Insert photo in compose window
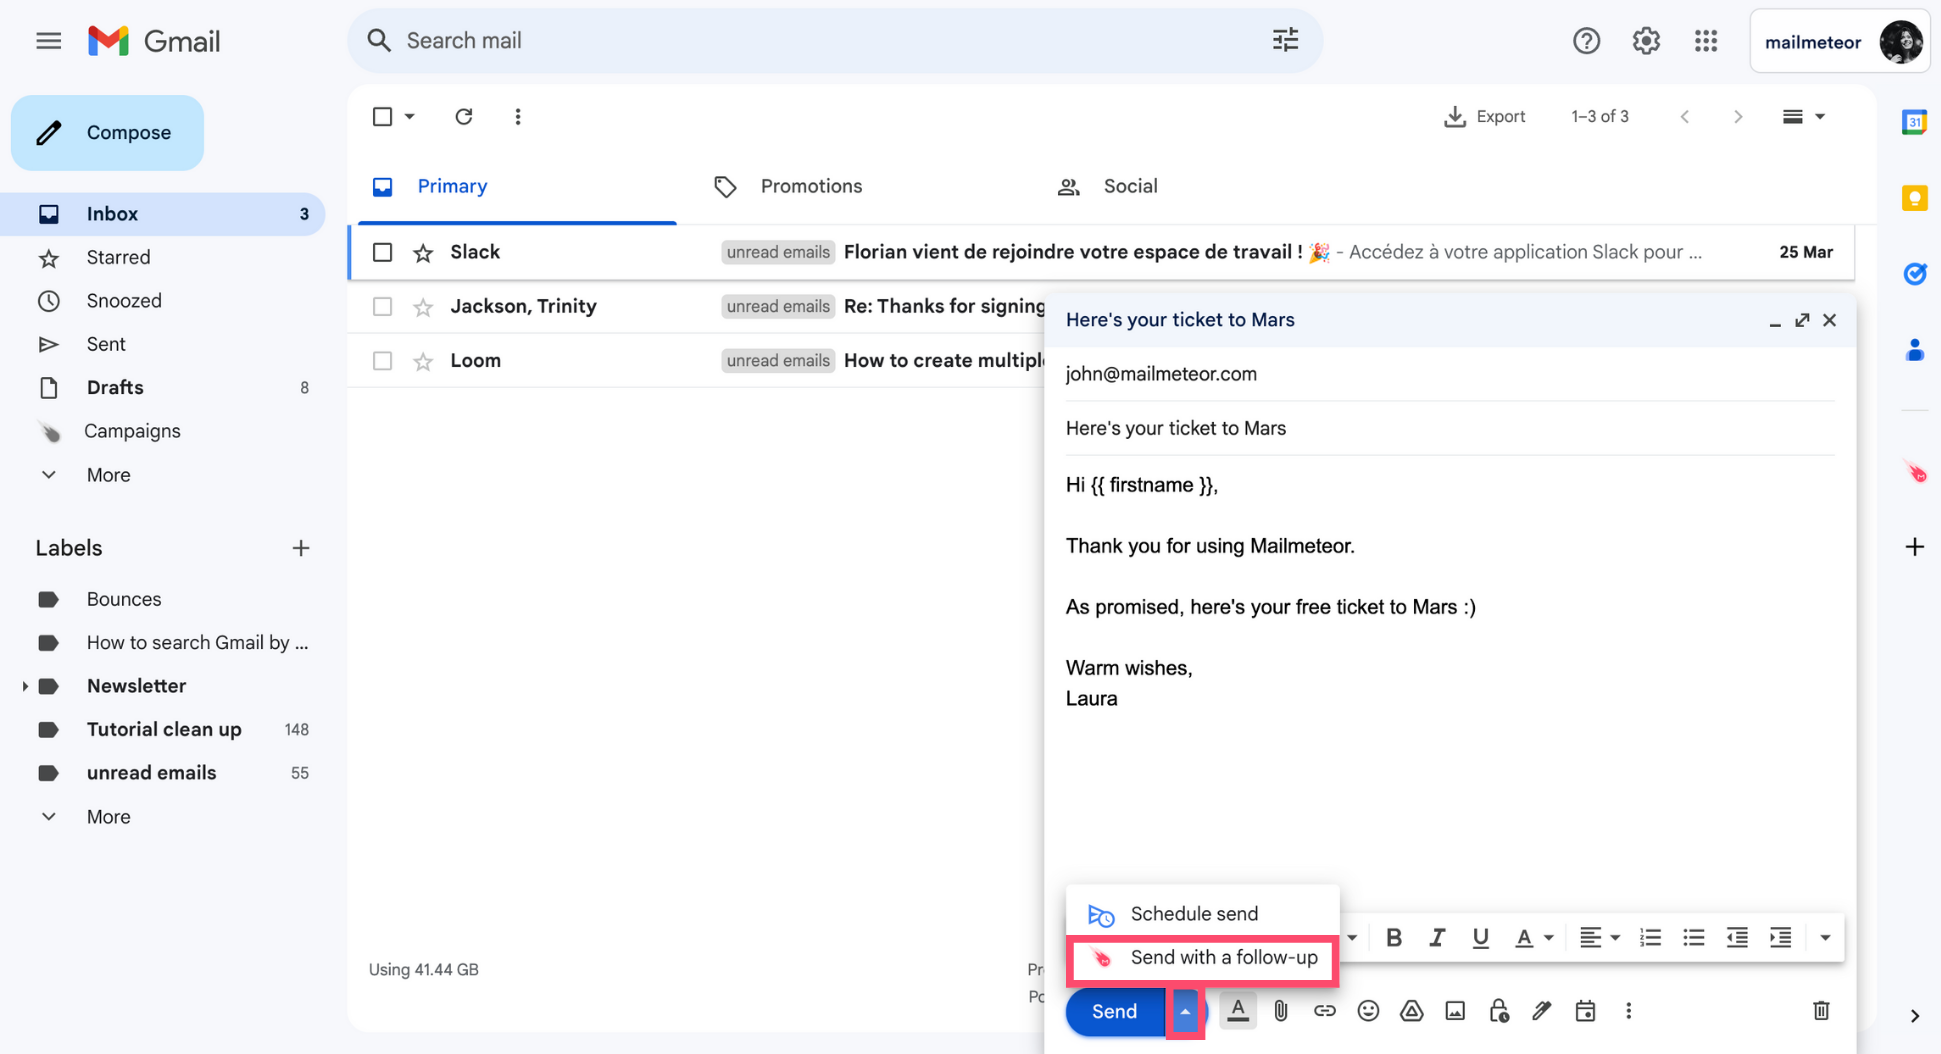 click(1455, 1011)
